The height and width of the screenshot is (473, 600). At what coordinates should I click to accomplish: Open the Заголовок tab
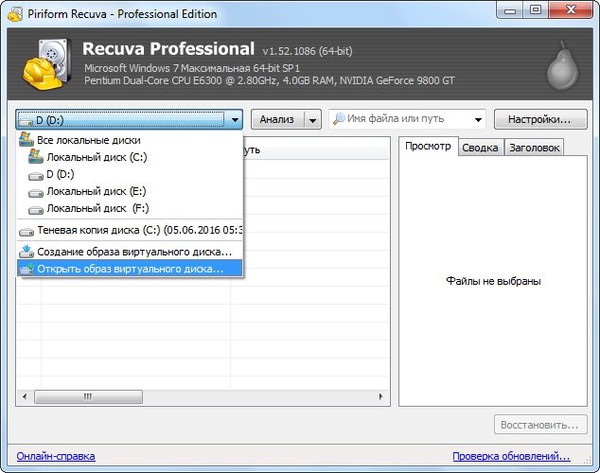(x=533, y=147)
